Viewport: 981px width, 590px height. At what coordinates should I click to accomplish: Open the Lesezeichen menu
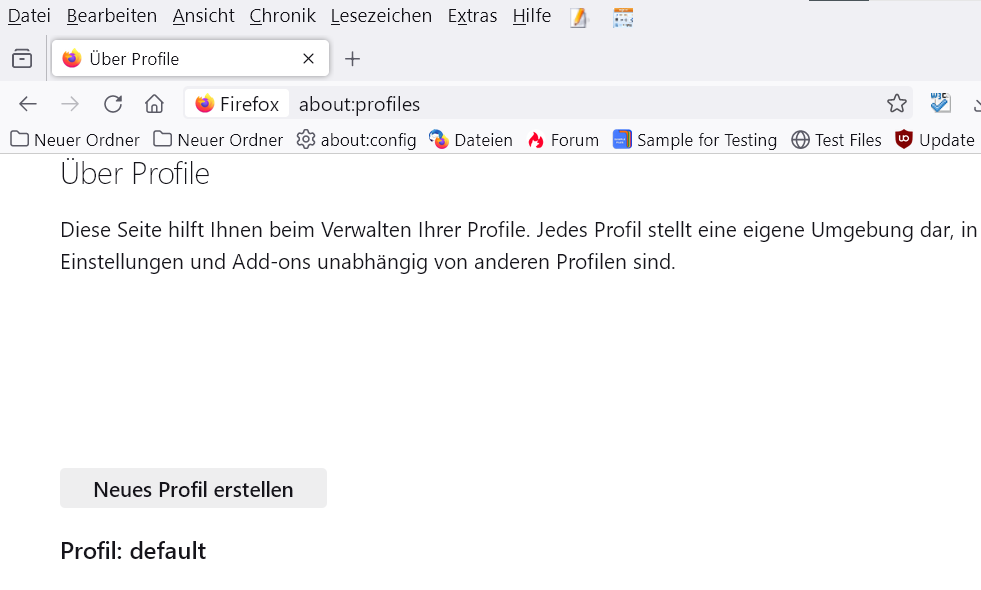point(381,16)
